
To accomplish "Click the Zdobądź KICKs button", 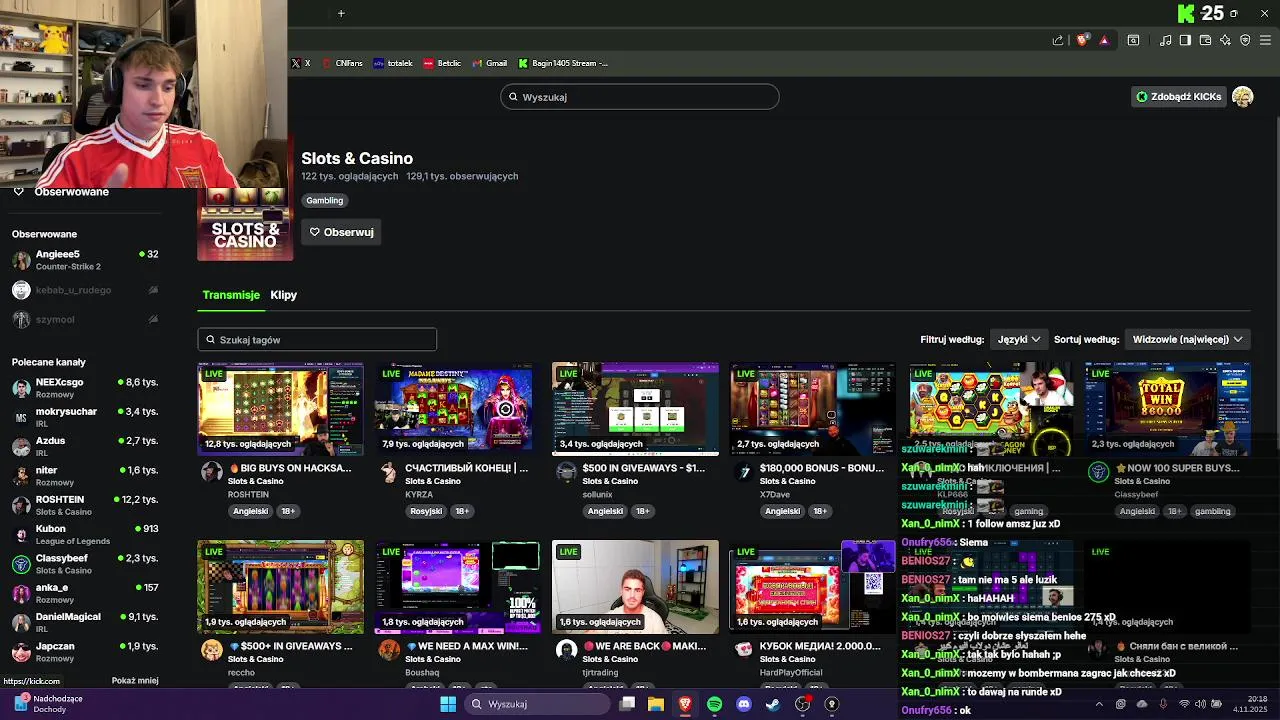I will 1178,96.
